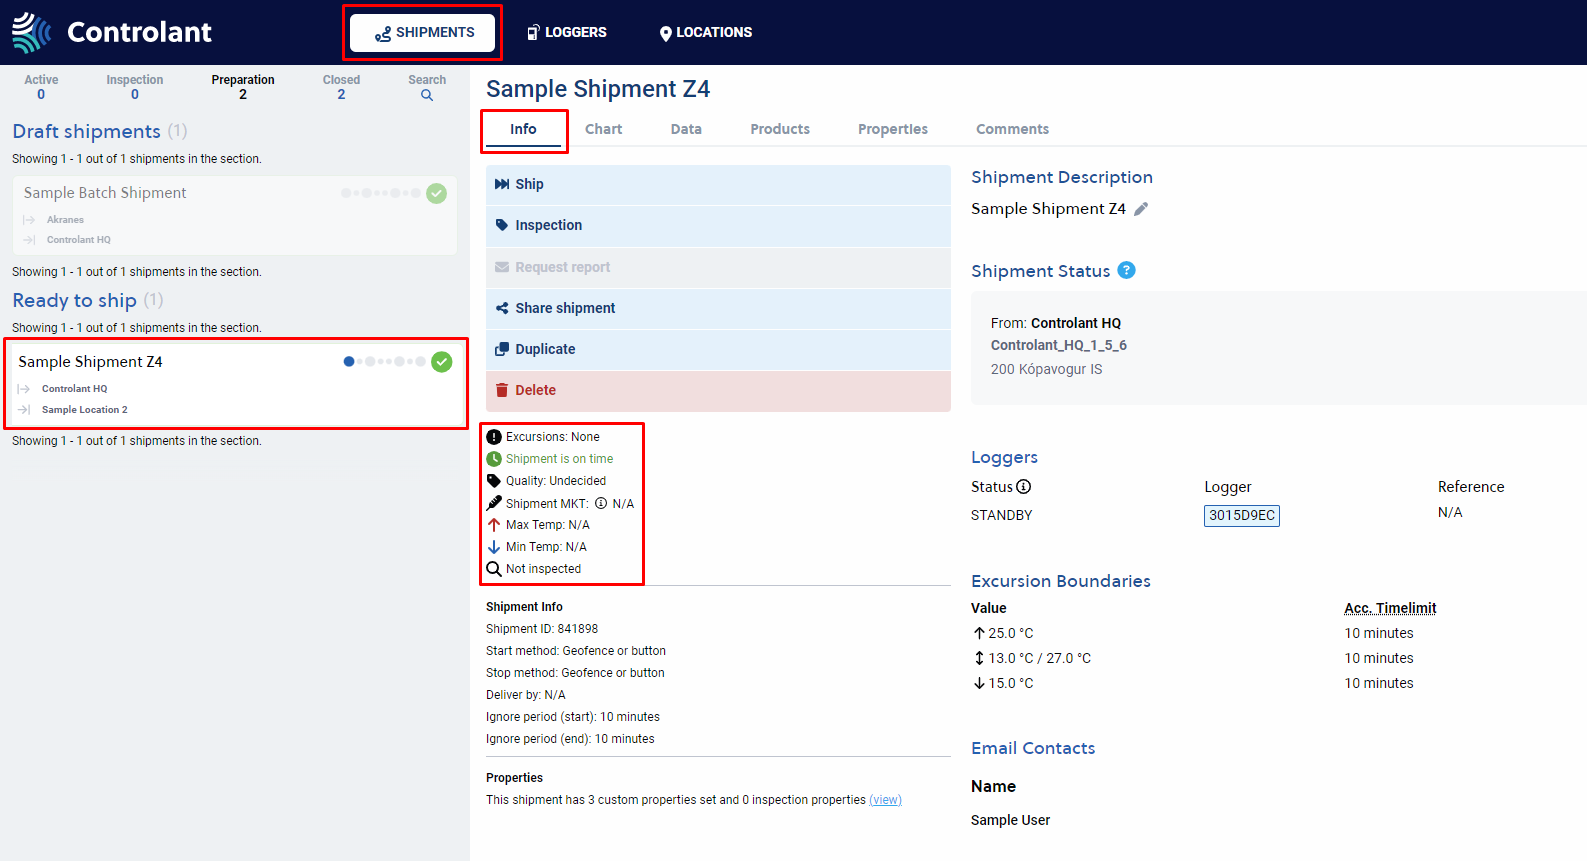Click Ready to ship heading

pyautogui.click(x=74, y=301)
